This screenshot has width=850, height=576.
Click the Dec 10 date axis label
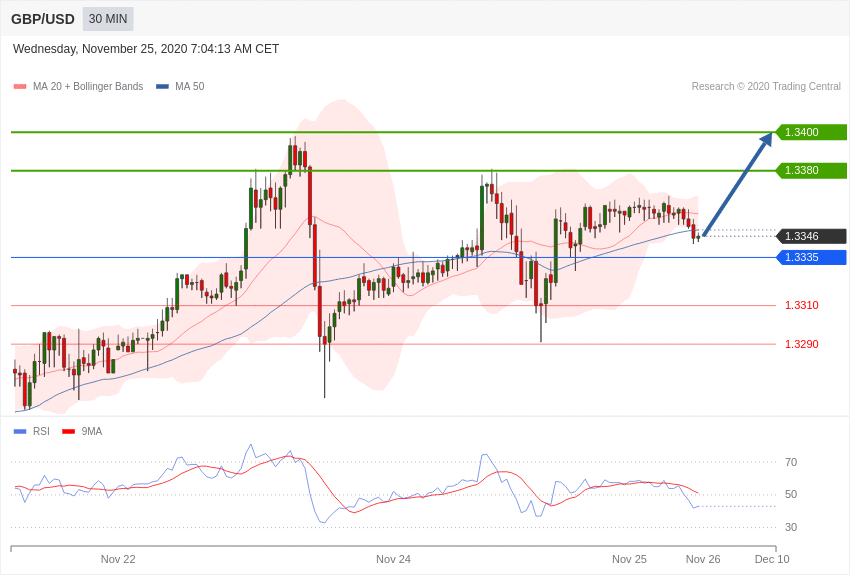tap(772, 559)
